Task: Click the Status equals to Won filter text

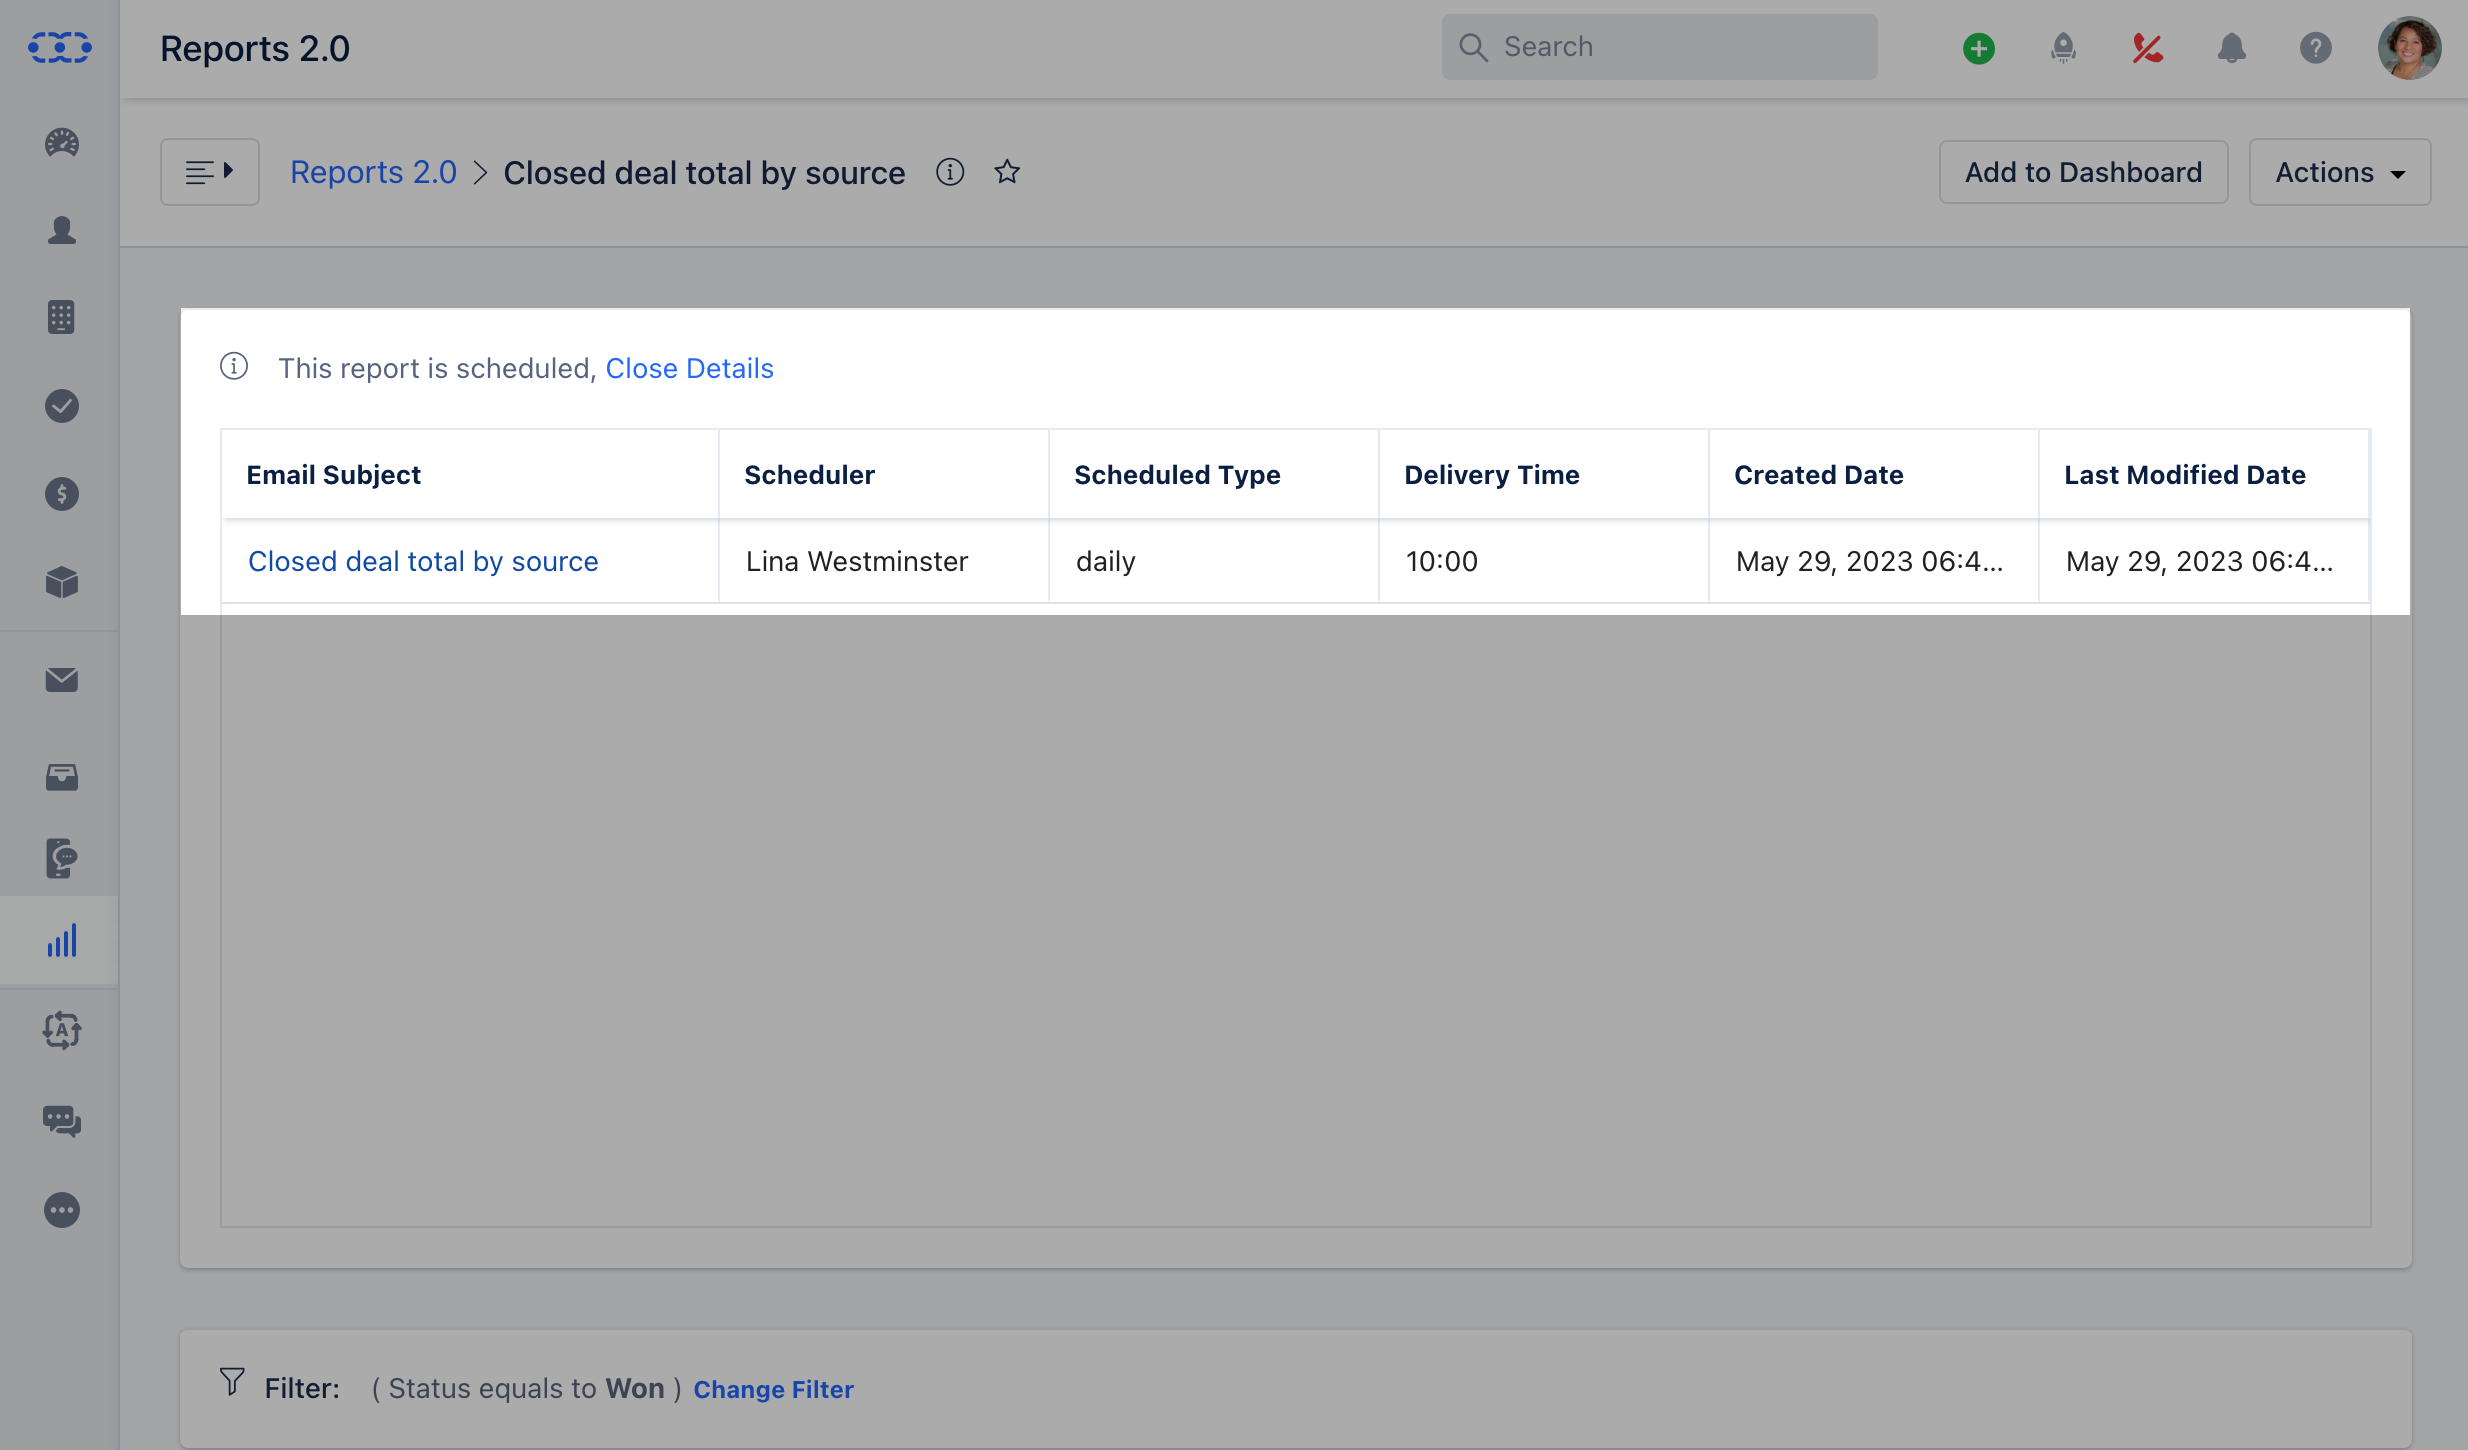Action: point(526,1389)
